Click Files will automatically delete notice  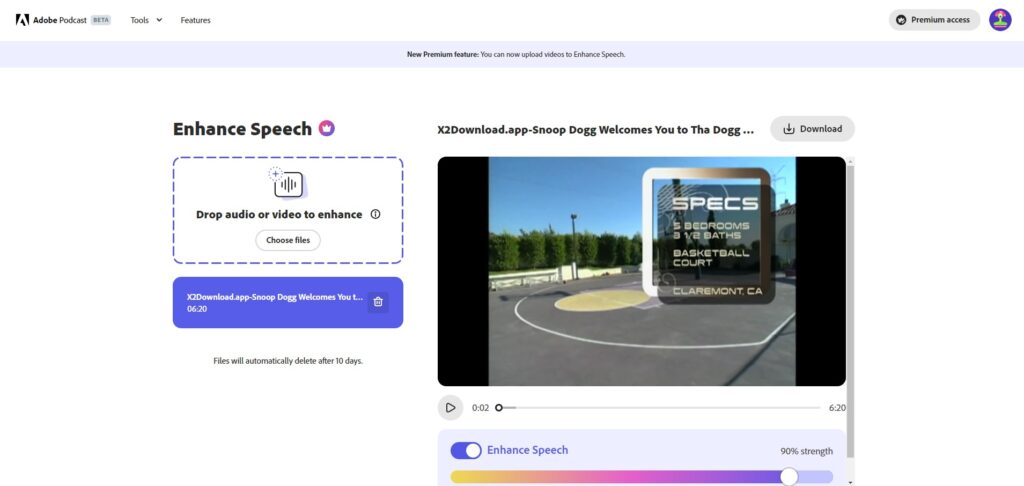288,361
